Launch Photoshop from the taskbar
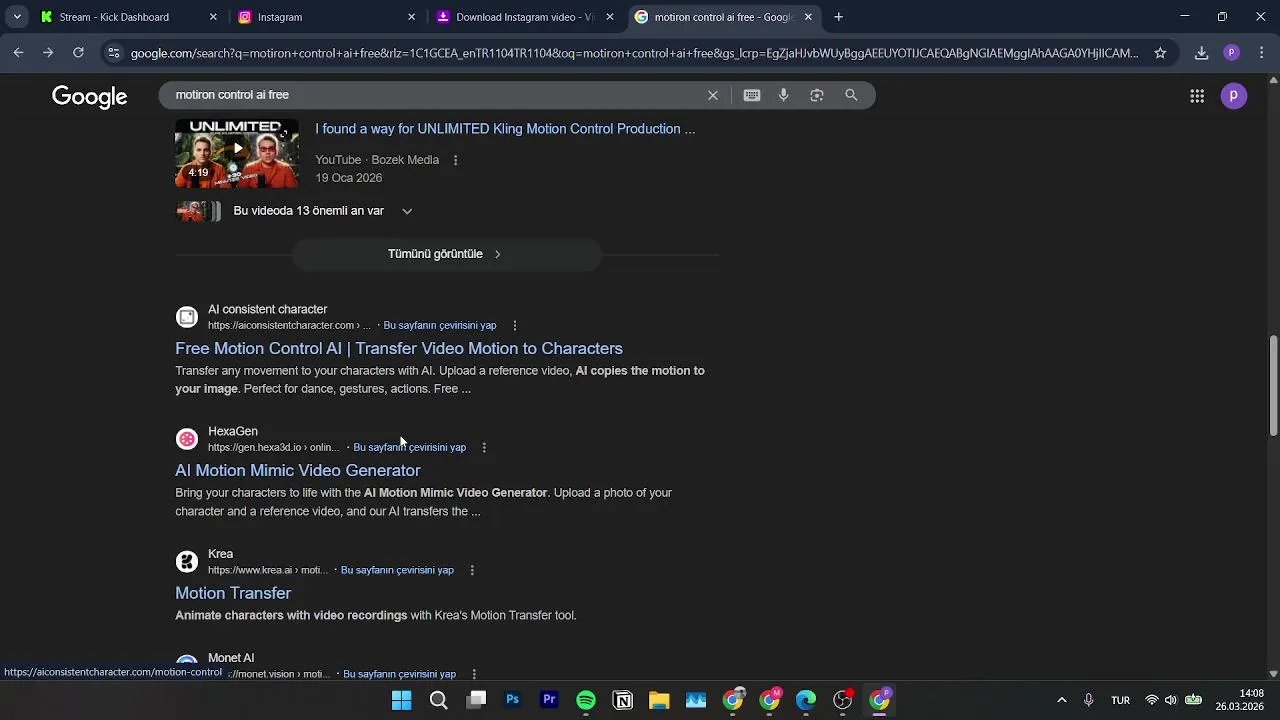The image size is (1280, 720). [512, 700]
